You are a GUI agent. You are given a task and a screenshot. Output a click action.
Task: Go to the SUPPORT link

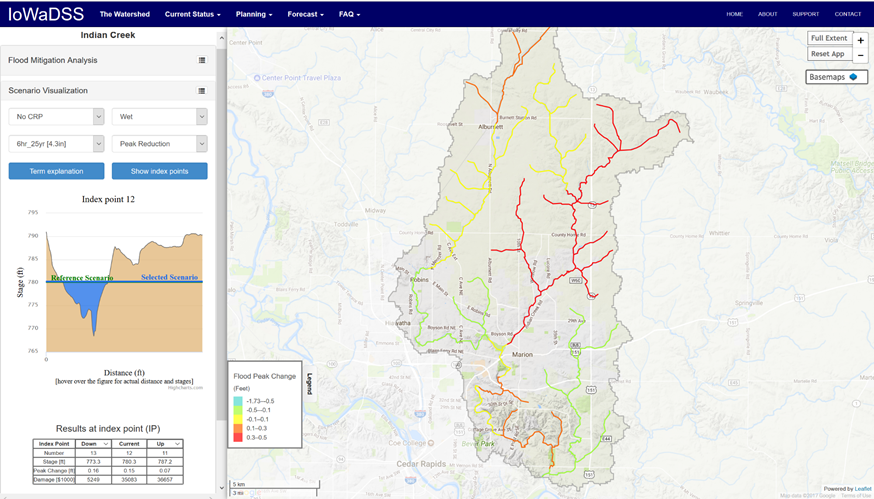(x=805, y=14)
